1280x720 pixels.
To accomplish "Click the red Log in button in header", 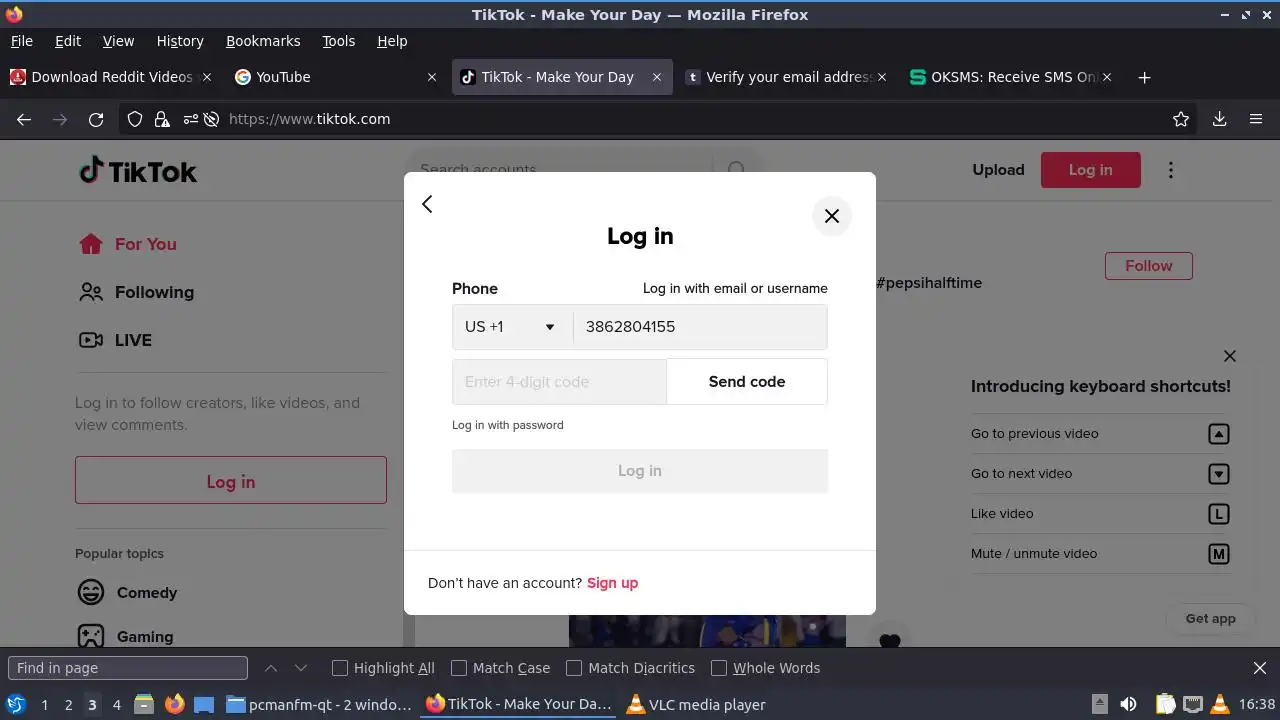I will pyautogui.click(x=1090, y=170).
